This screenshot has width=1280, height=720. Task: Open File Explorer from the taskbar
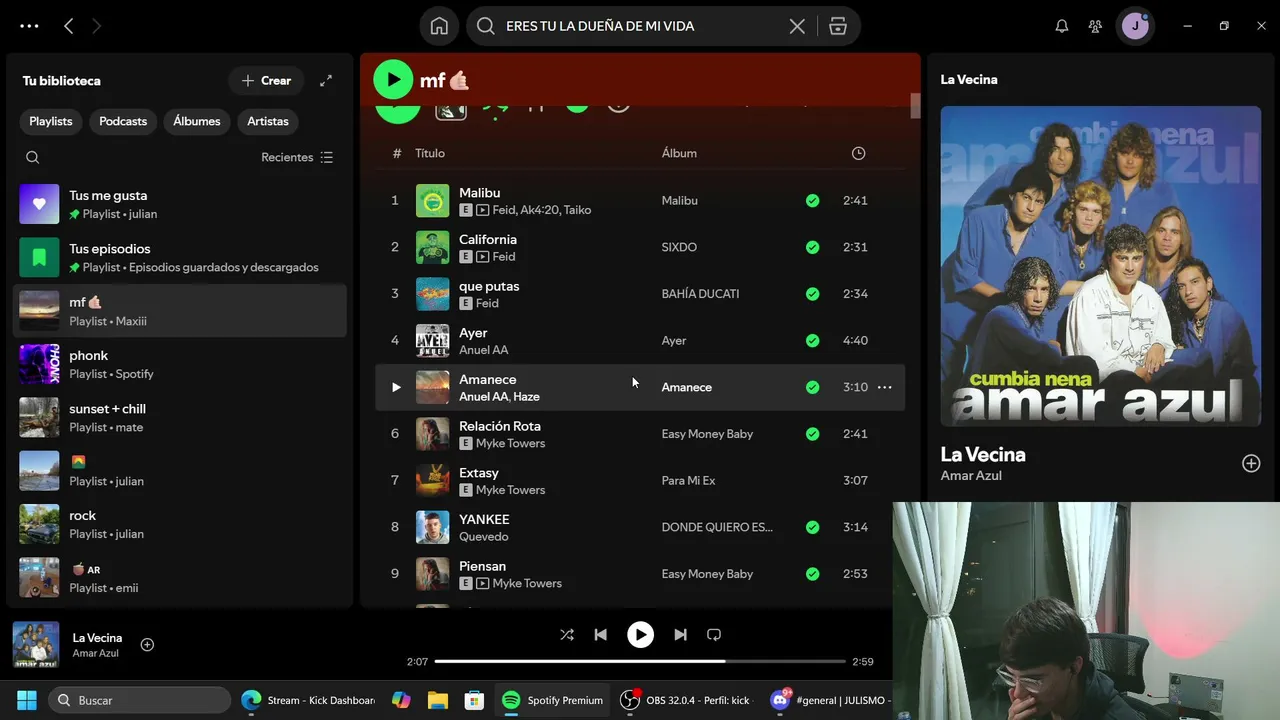(438, 700)
